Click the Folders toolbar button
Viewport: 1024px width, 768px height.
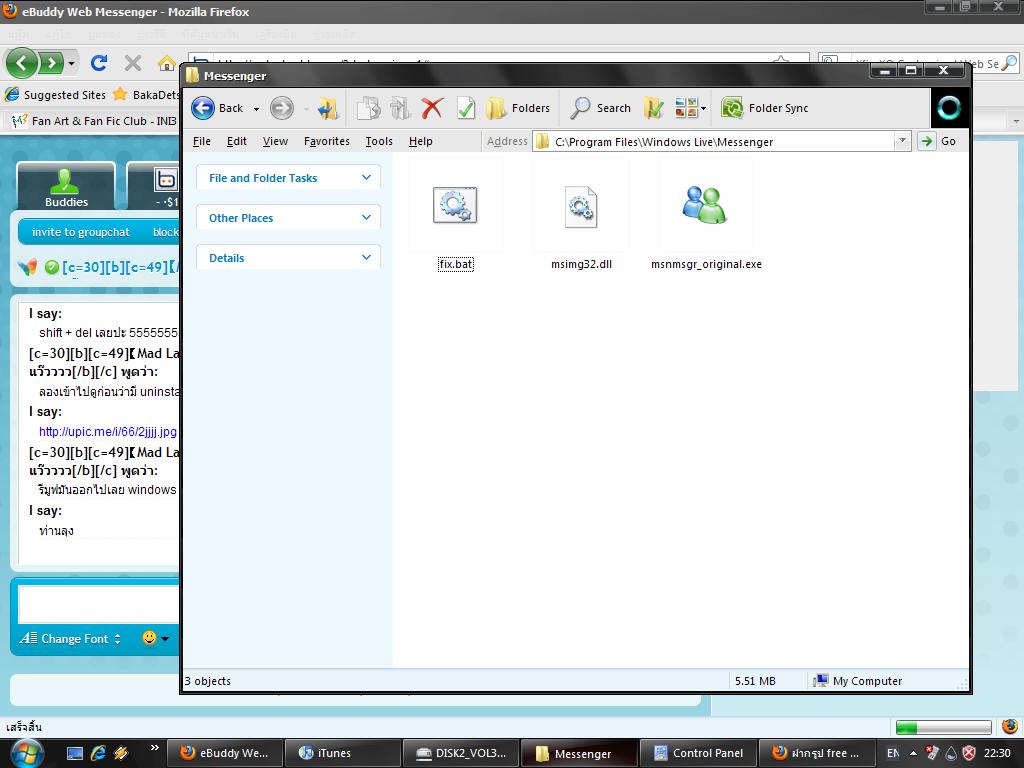pos(518,108)
